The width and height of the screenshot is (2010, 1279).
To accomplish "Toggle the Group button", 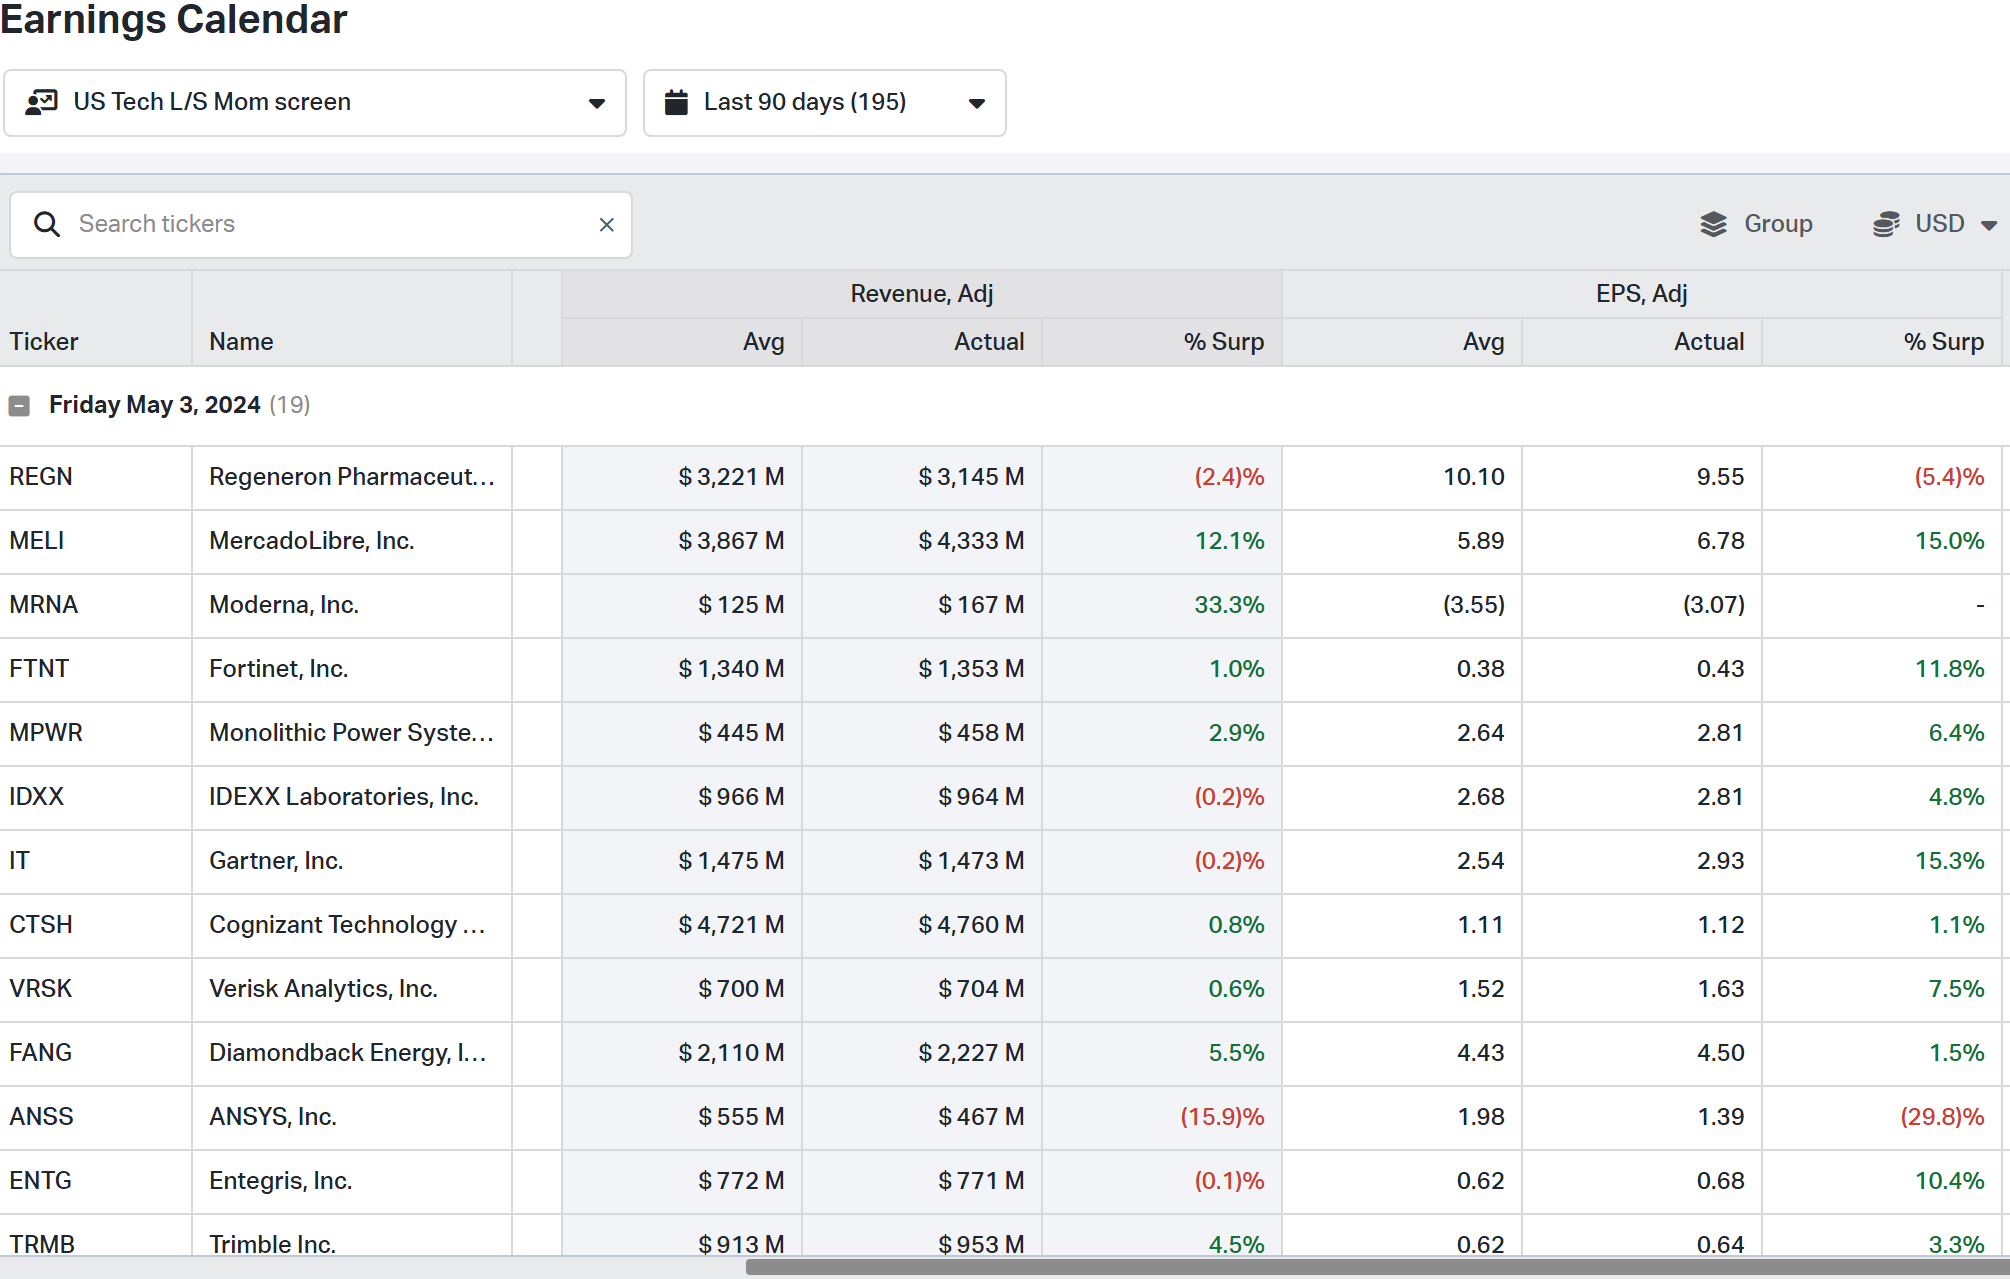I will 1756,224.
